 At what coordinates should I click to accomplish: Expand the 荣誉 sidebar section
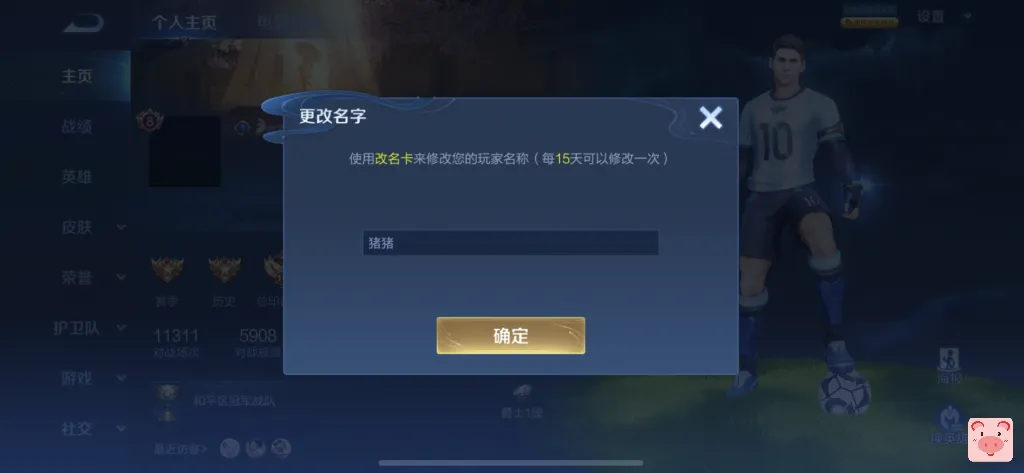pos(91,278)
